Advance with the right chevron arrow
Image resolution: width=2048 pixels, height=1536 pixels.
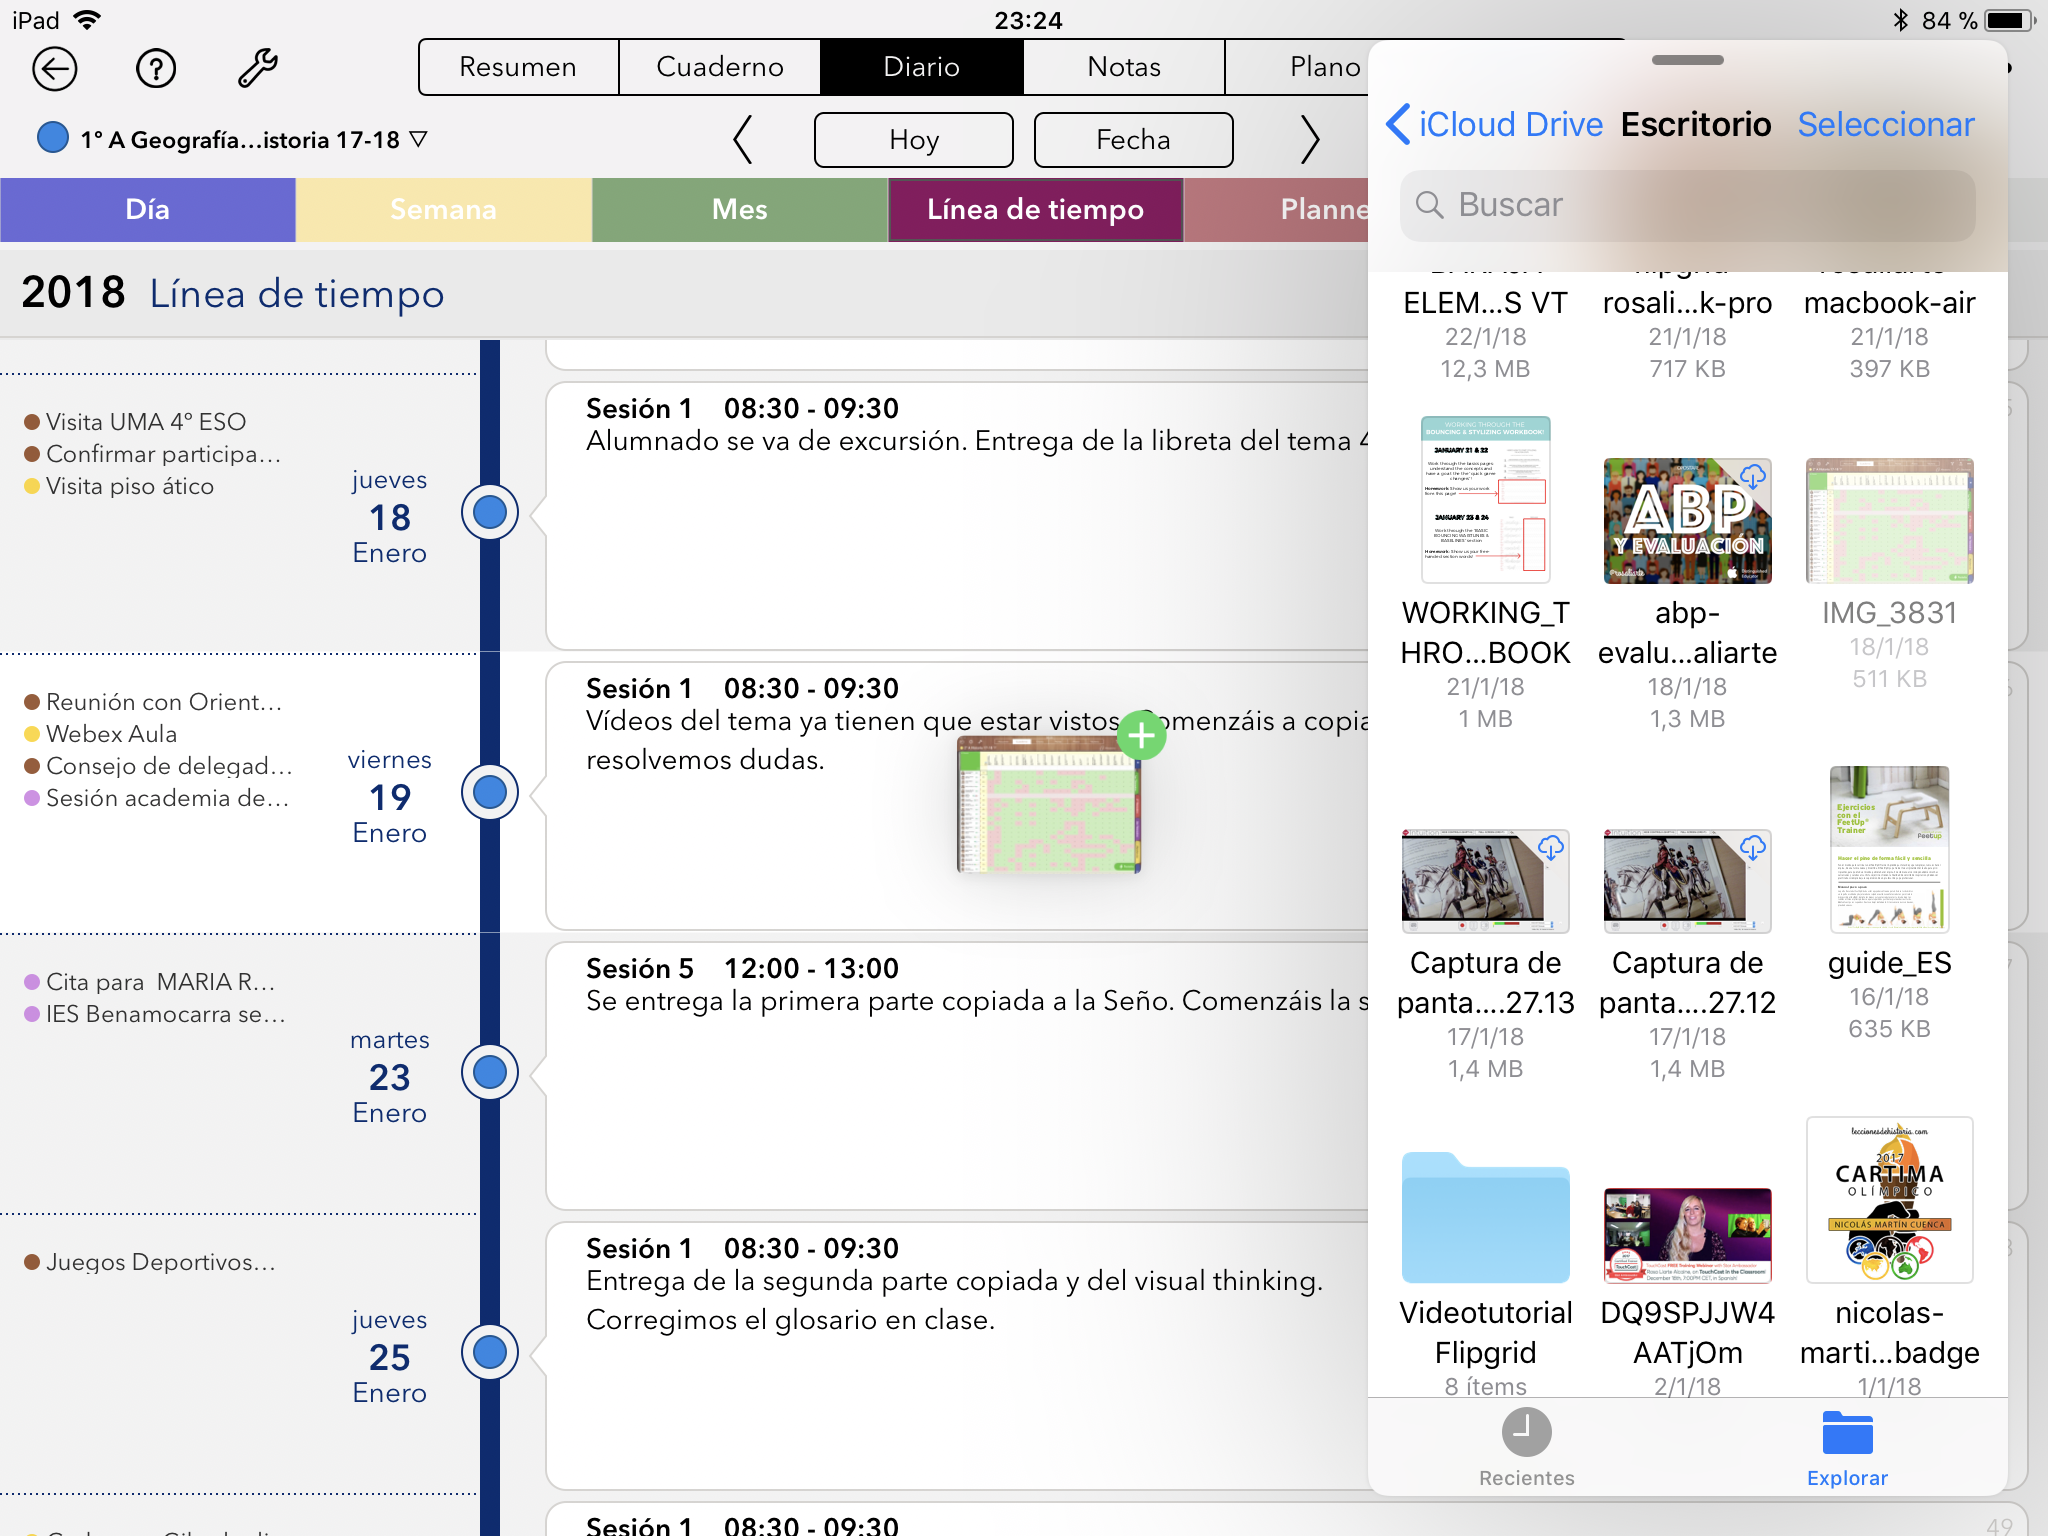(x=1309, y=140)
